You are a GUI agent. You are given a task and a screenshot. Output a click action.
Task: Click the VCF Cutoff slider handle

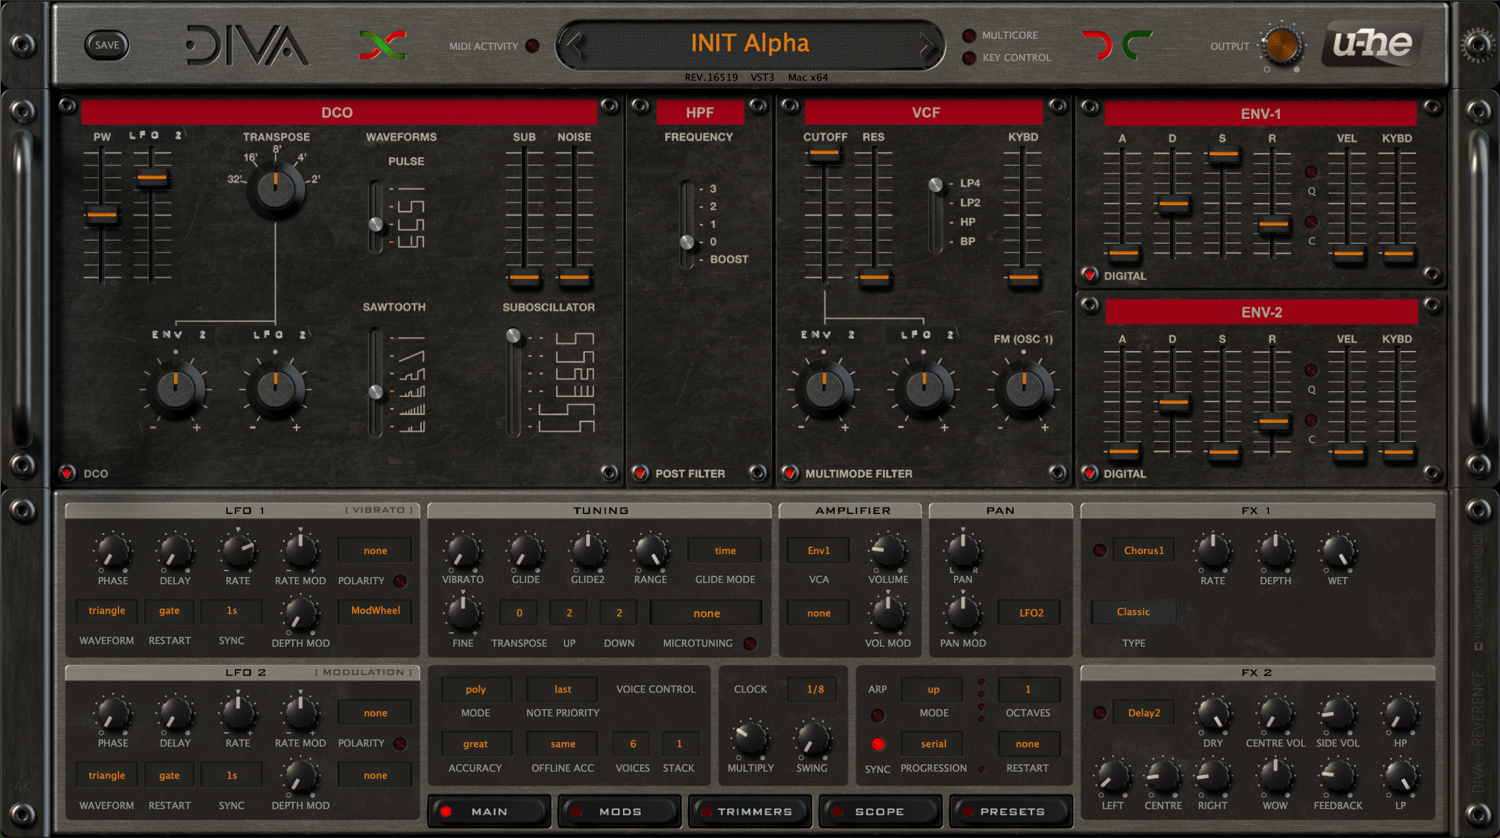(824, 154)
